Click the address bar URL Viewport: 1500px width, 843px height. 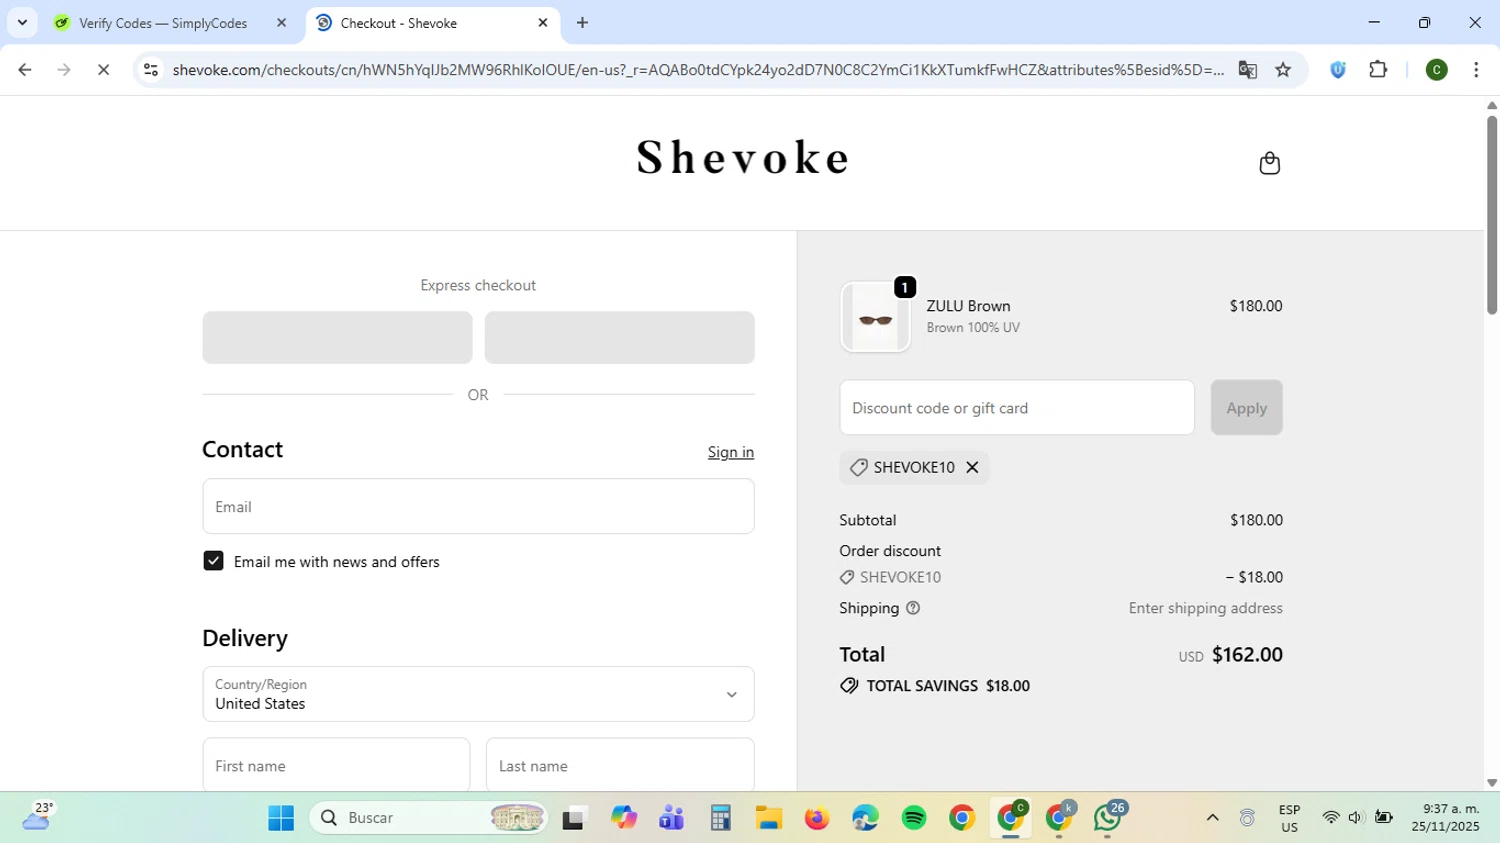(697, 70)
